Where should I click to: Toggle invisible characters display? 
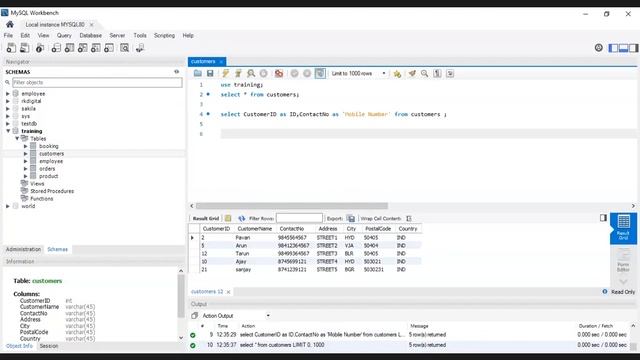pyautogui.click(x=437, y=73)
